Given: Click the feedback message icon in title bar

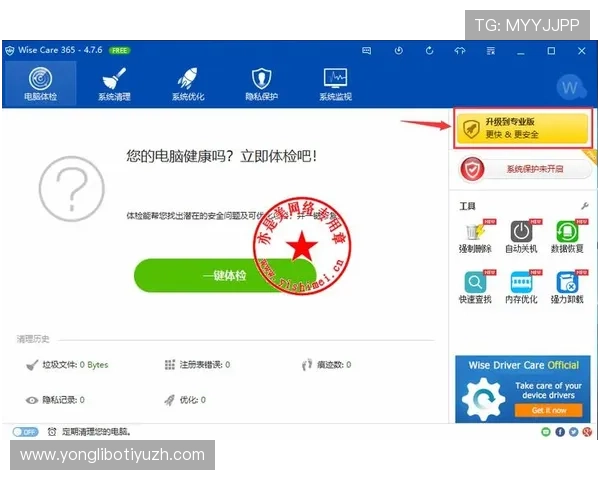Looking at the screenshot, I should click(367, 51).
